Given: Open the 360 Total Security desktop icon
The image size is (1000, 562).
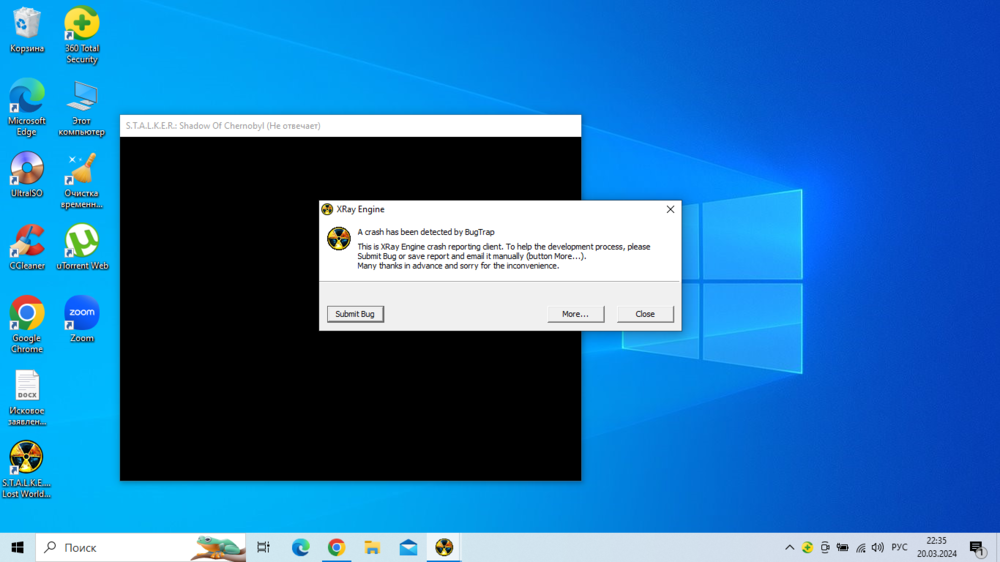Looking at the screenshot, I should [82, 35].
